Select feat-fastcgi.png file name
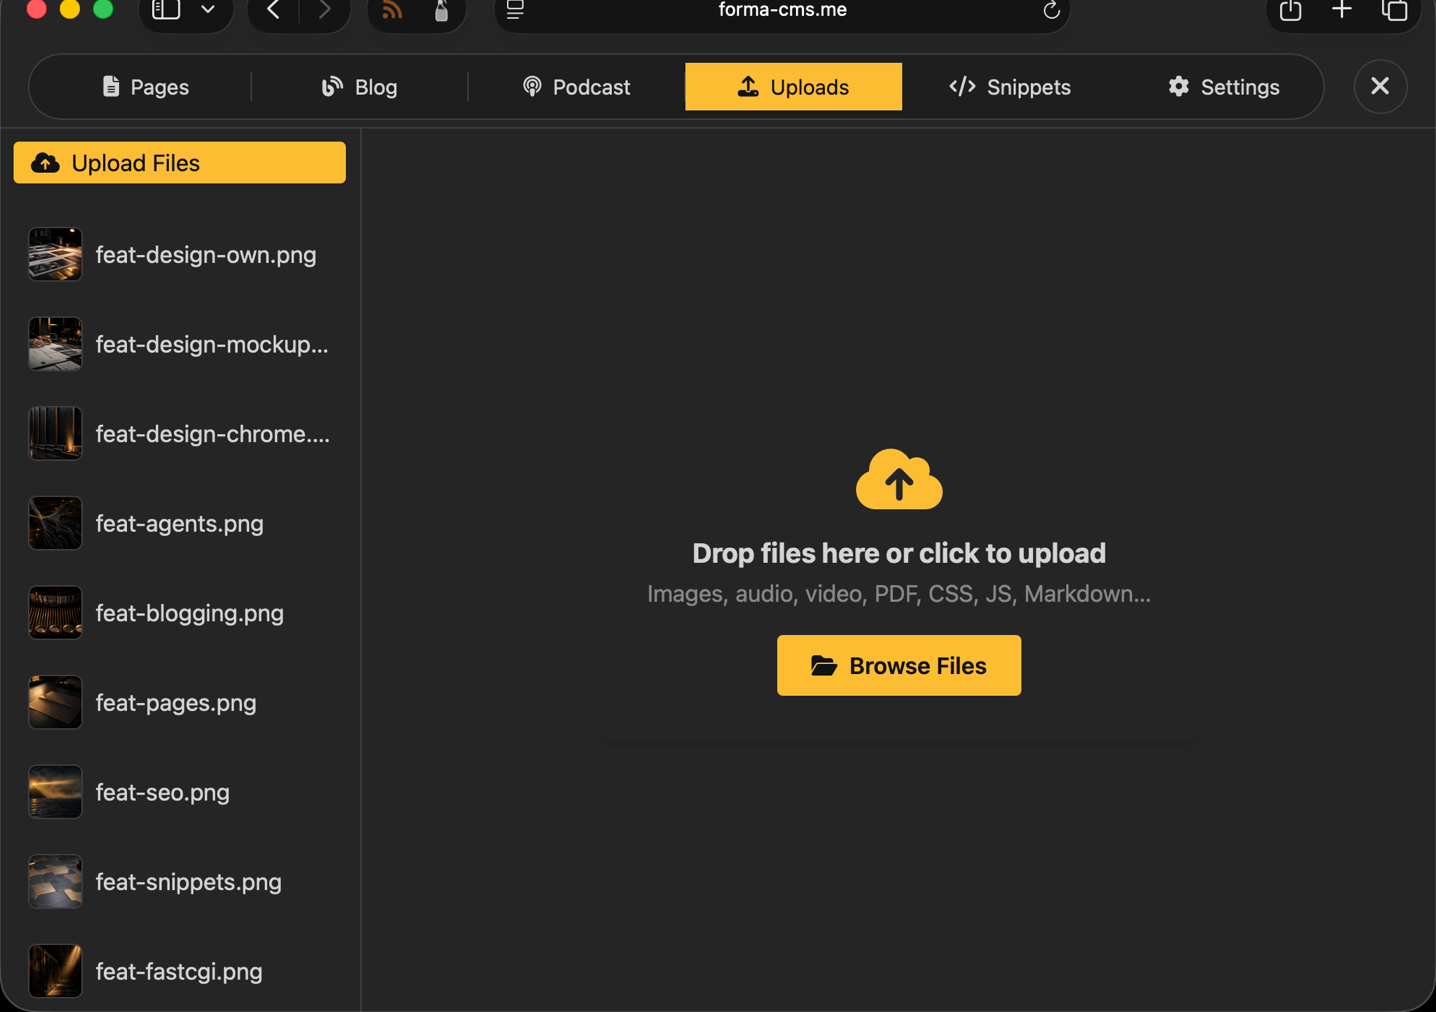 point(178,971)
